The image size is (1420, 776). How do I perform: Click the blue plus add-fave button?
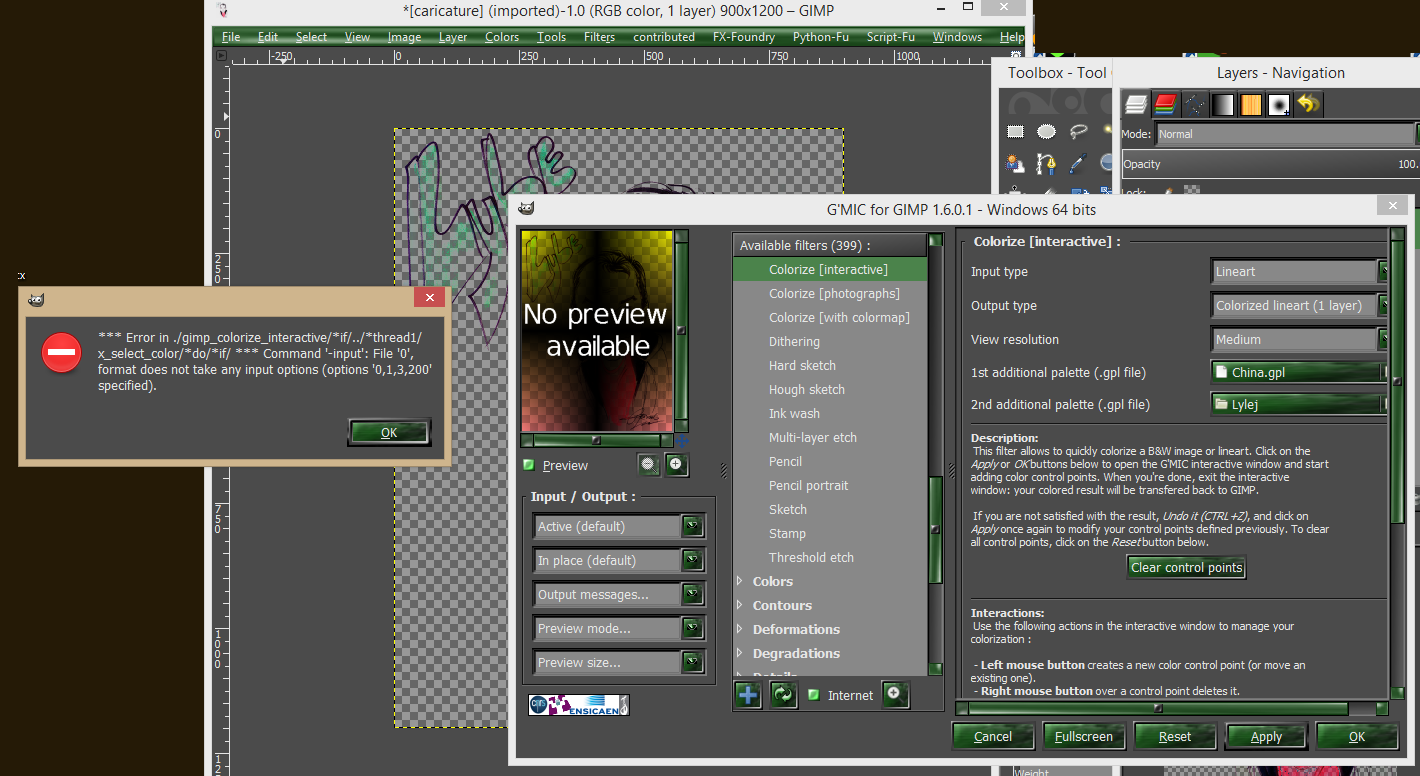click(748, 695)
